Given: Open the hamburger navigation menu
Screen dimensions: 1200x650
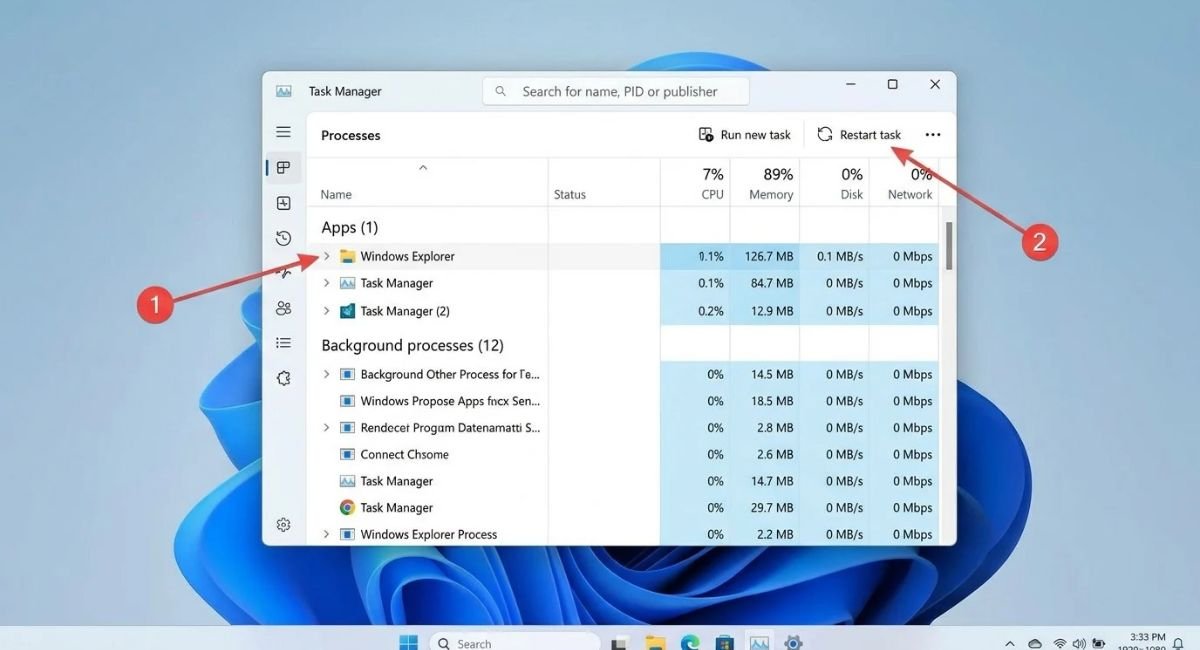Looking at the screenshot, I should (283, 132).
